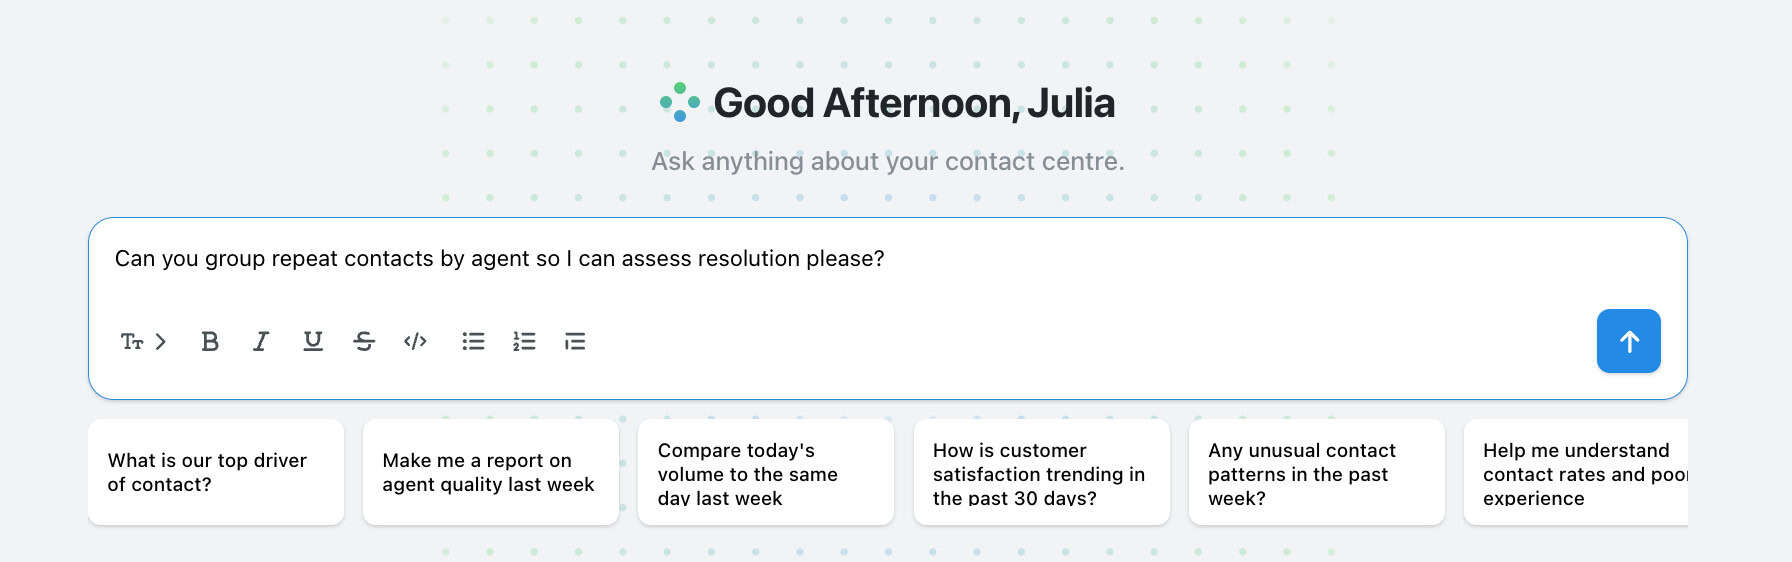
Task: Start a bulleted list
Action: click(473, 341)
